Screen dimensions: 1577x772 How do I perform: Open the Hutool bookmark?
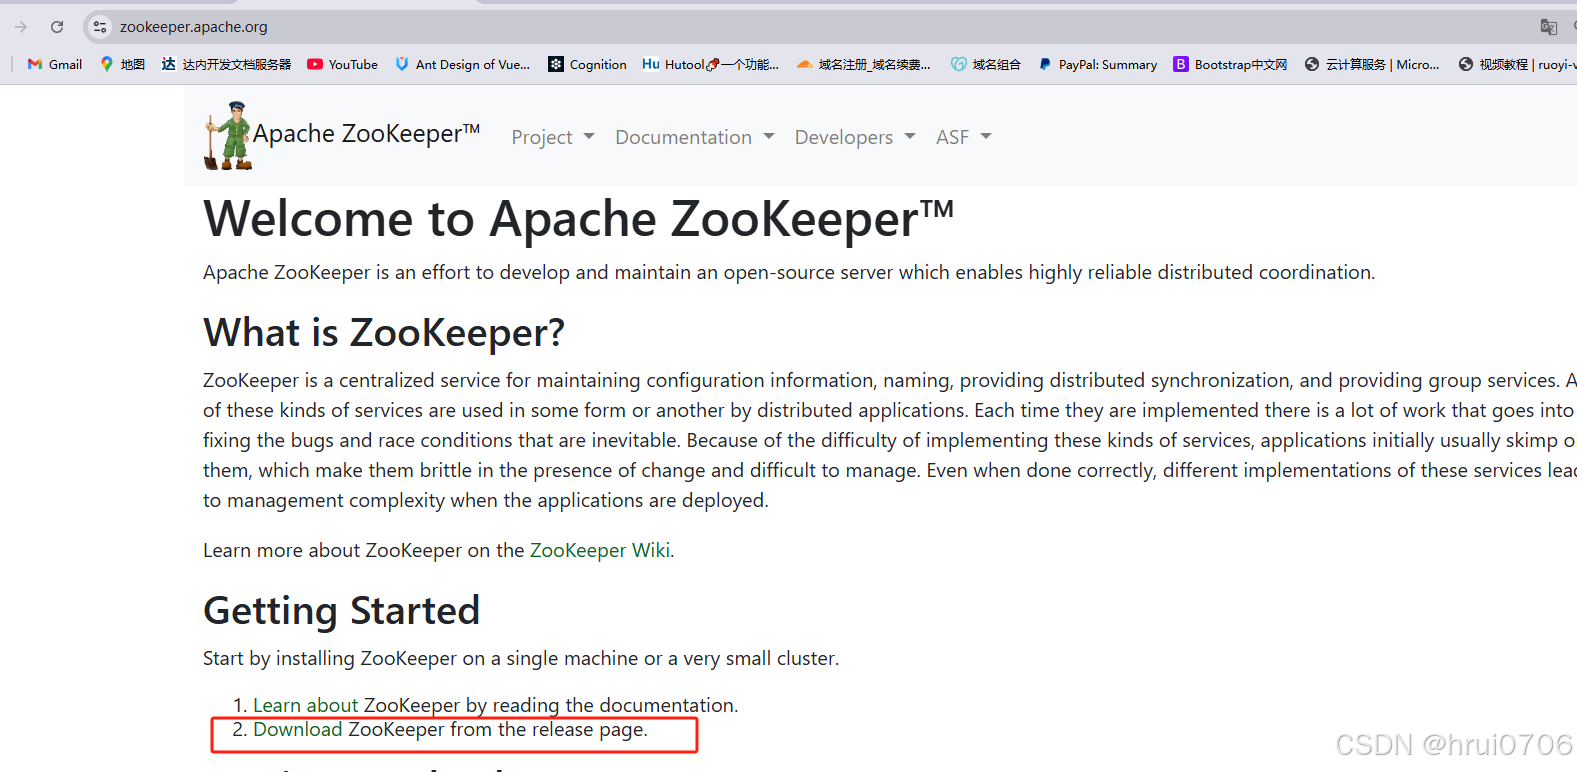tap(711, 64)
